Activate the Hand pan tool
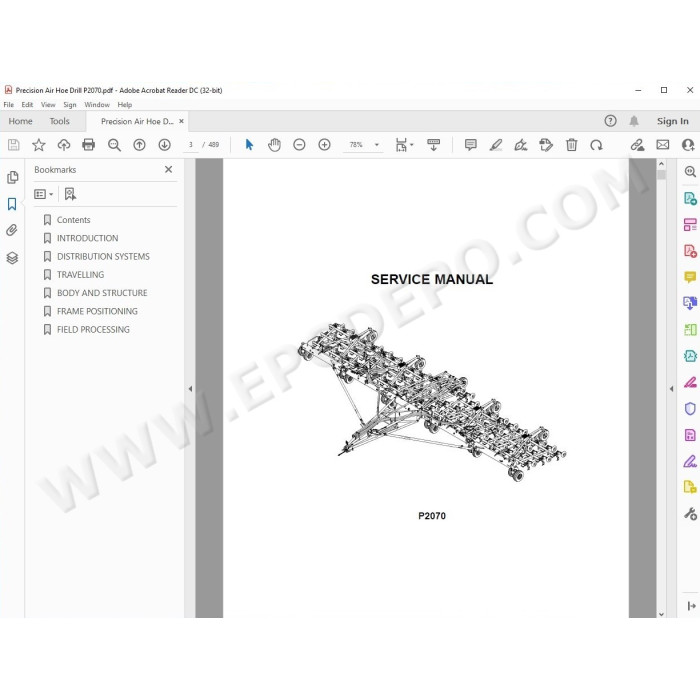The width and height of the screenshot is (700, 700). click(x=274, y=145)
